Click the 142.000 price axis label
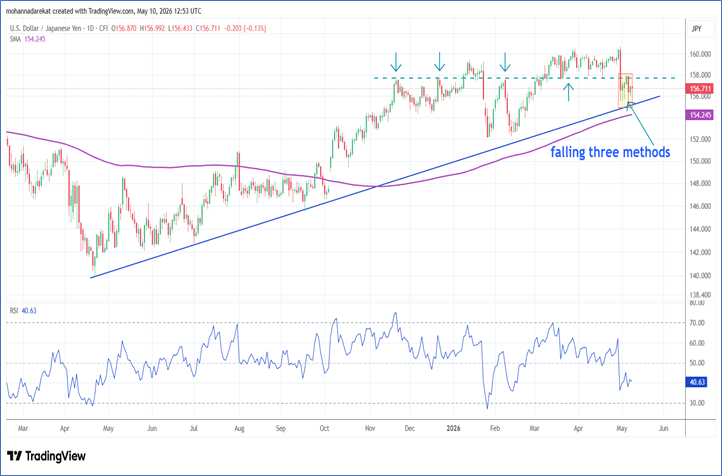 coord(700,252)
